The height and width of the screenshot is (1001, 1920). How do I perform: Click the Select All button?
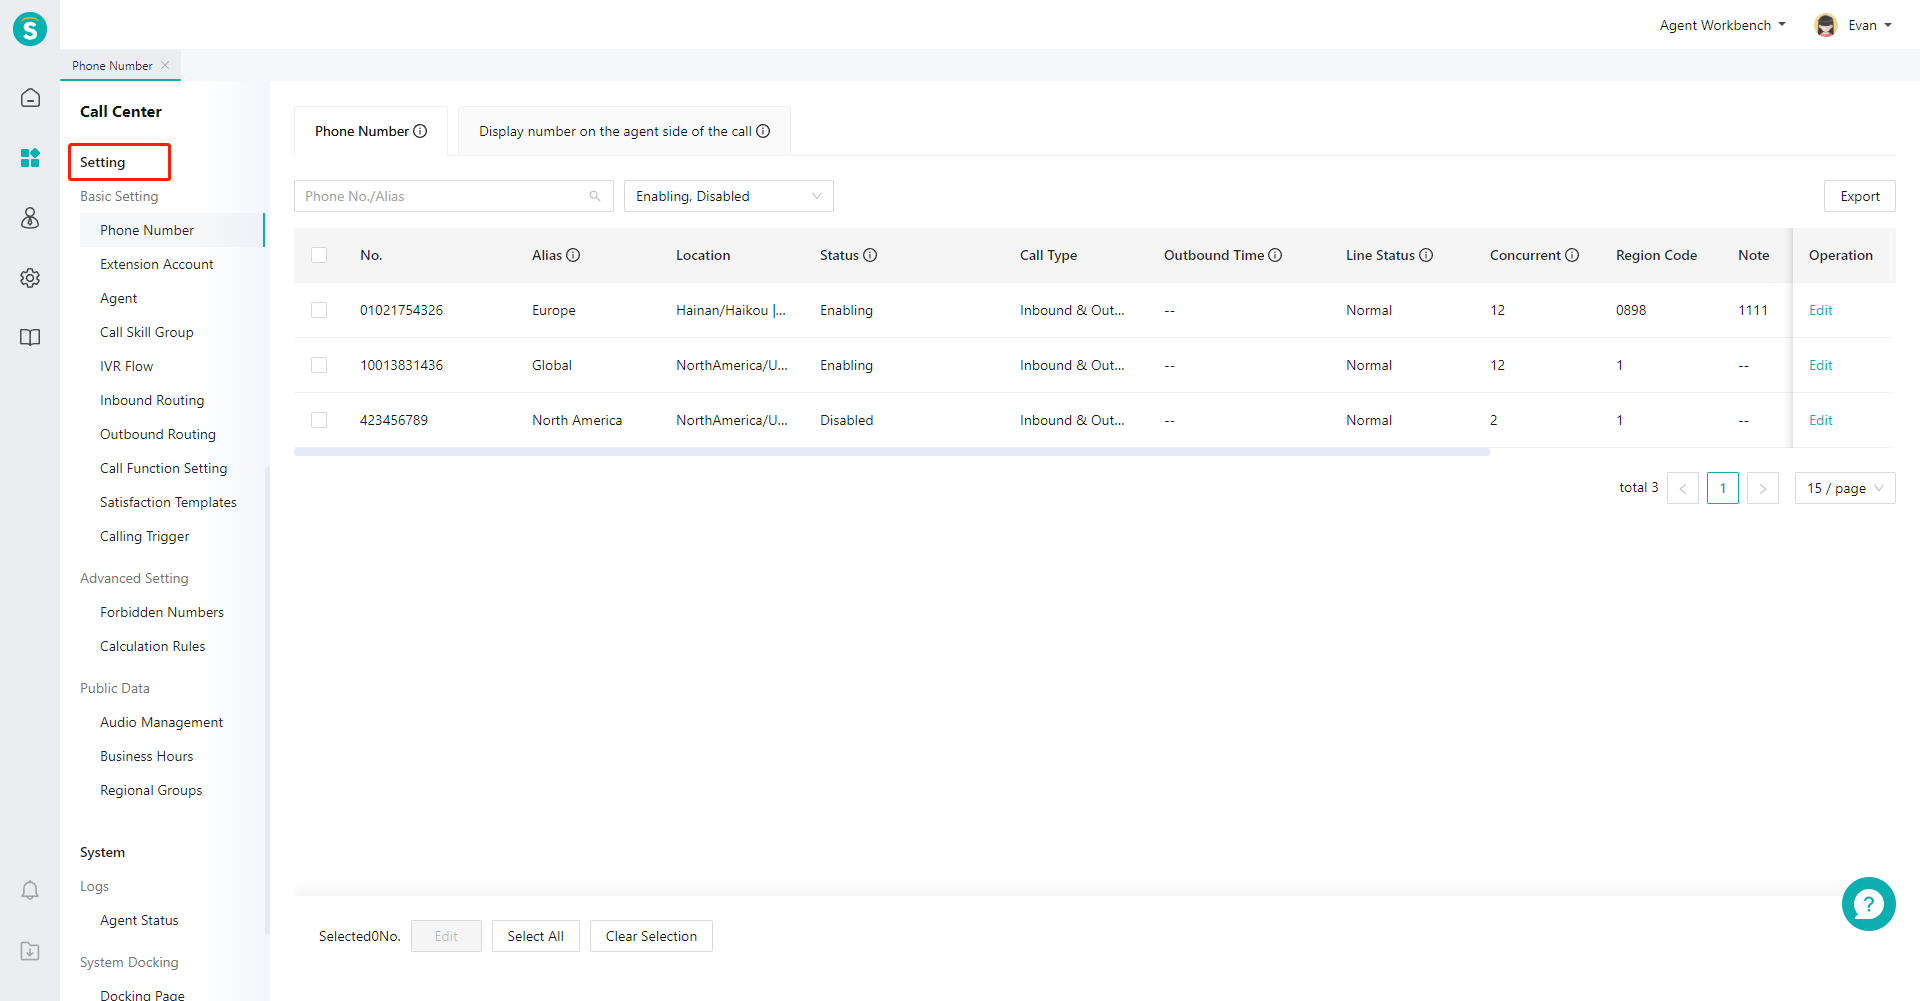click(535, 936)
